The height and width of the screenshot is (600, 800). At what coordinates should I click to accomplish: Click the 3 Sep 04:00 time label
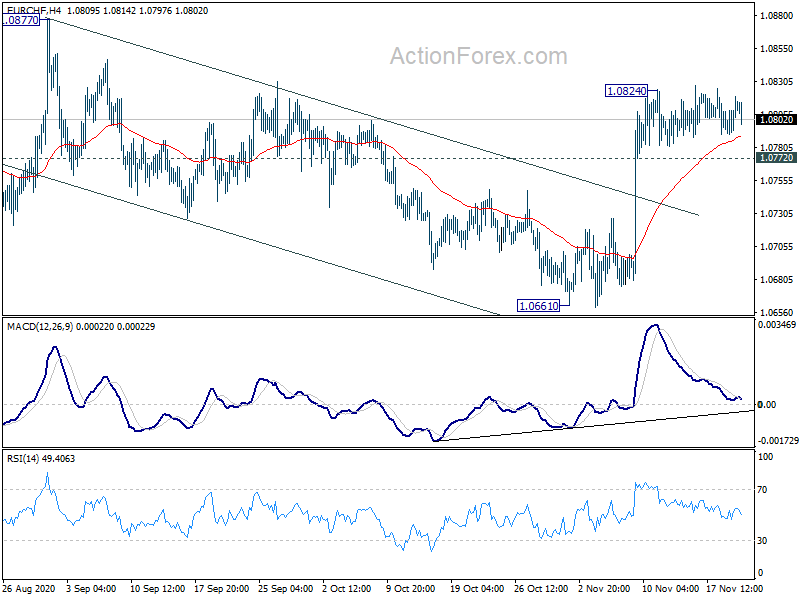92,588
